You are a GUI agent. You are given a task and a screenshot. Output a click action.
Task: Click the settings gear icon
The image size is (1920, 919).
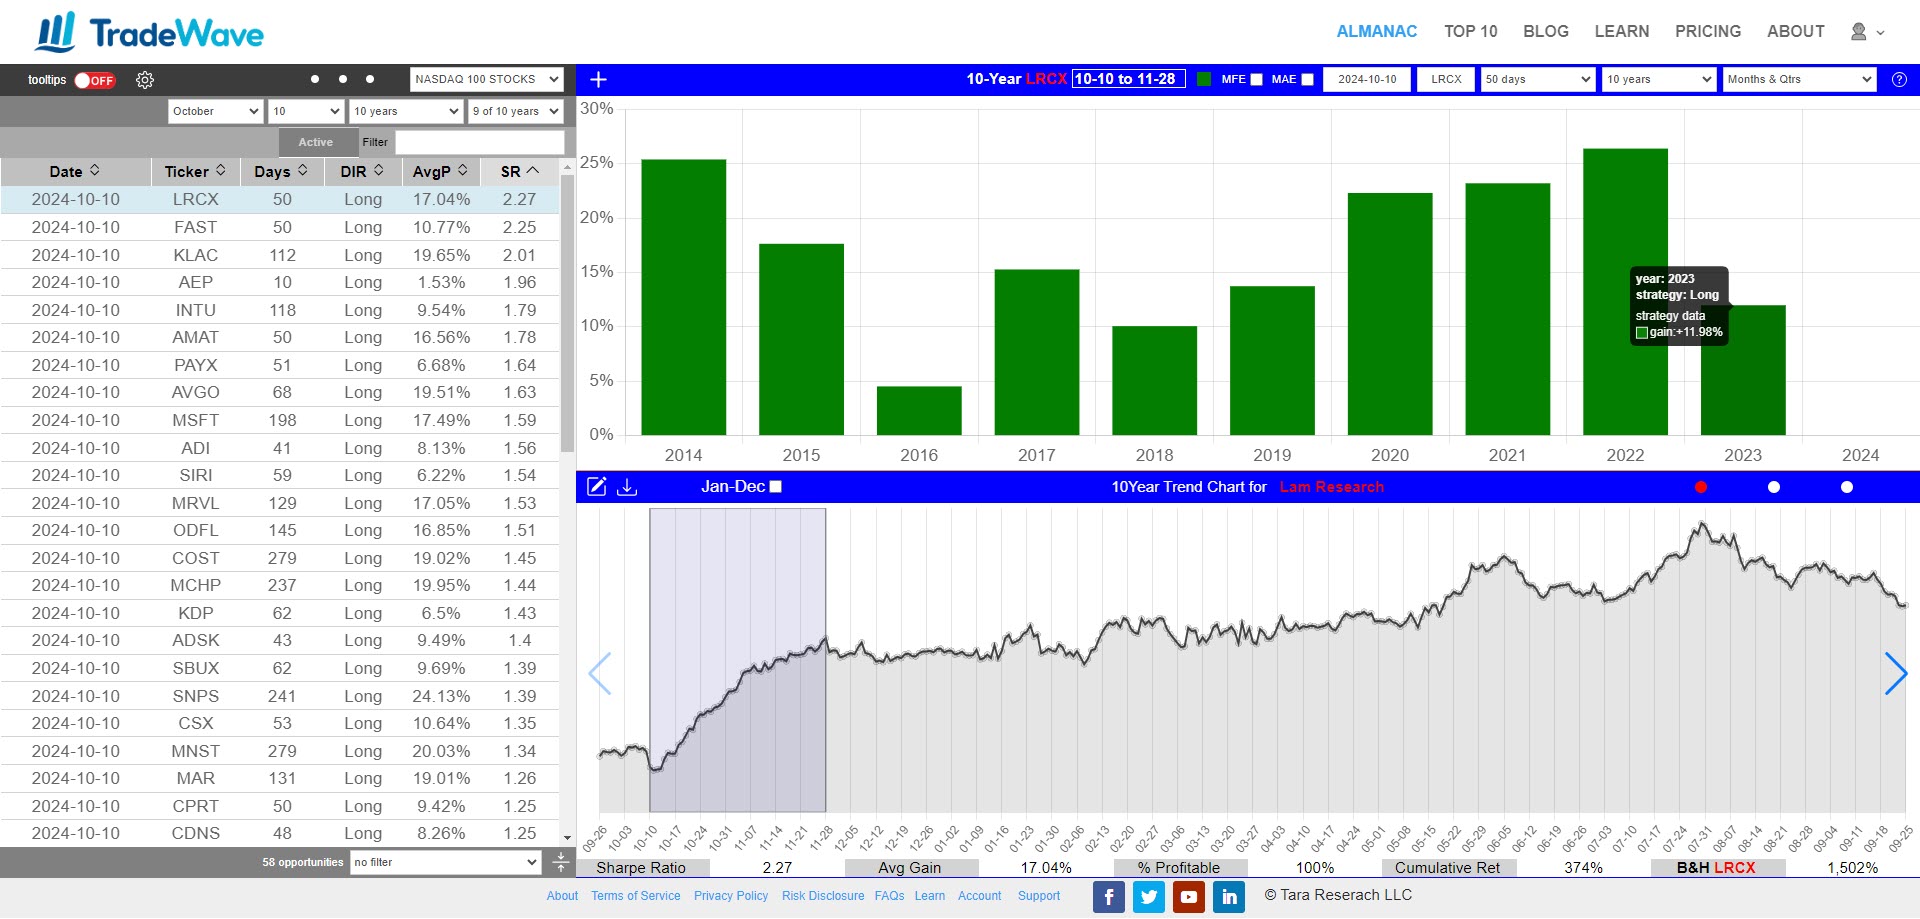click(145, 80)
